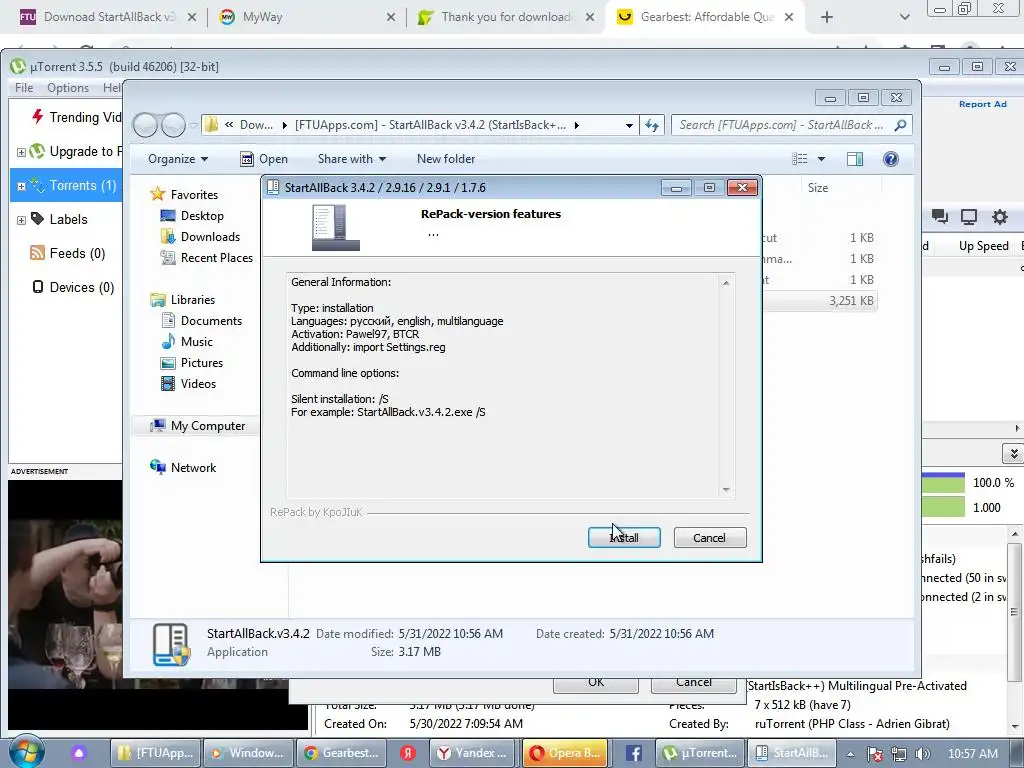Open the File menu in uTorrent

24,88
